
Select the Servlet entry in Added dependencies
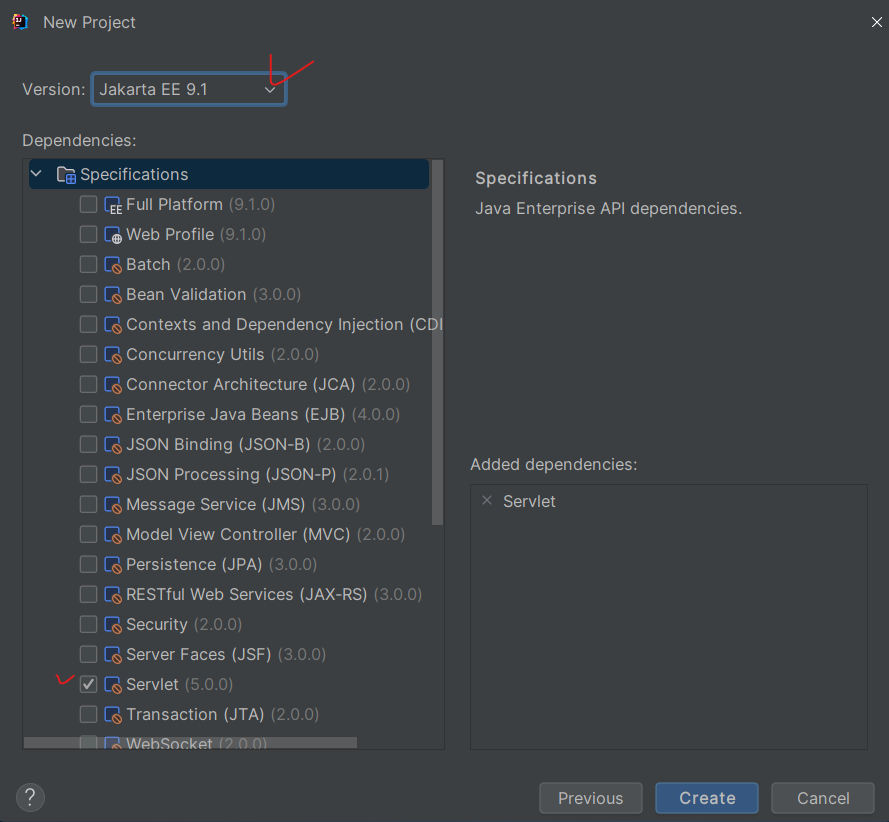(x=529, y=501)
